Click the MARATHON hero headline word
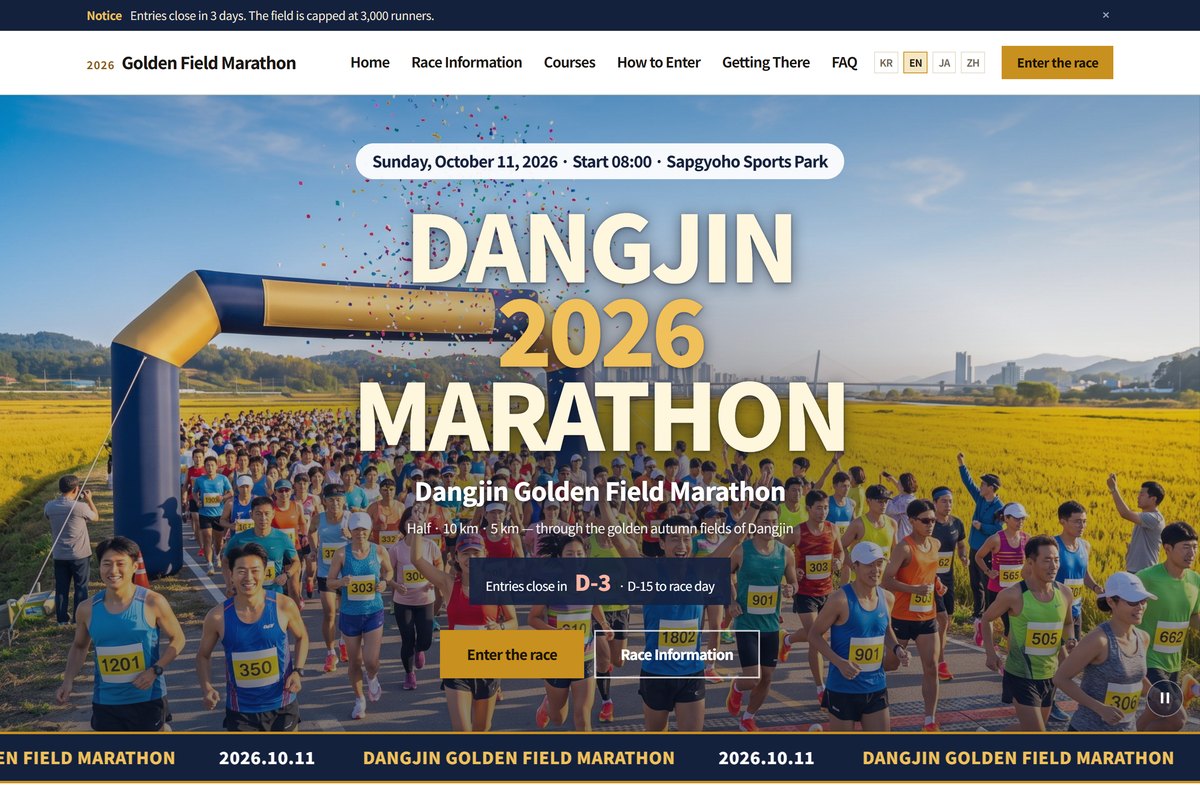This screenshot has height=800, width=1200. coord(601,417)
